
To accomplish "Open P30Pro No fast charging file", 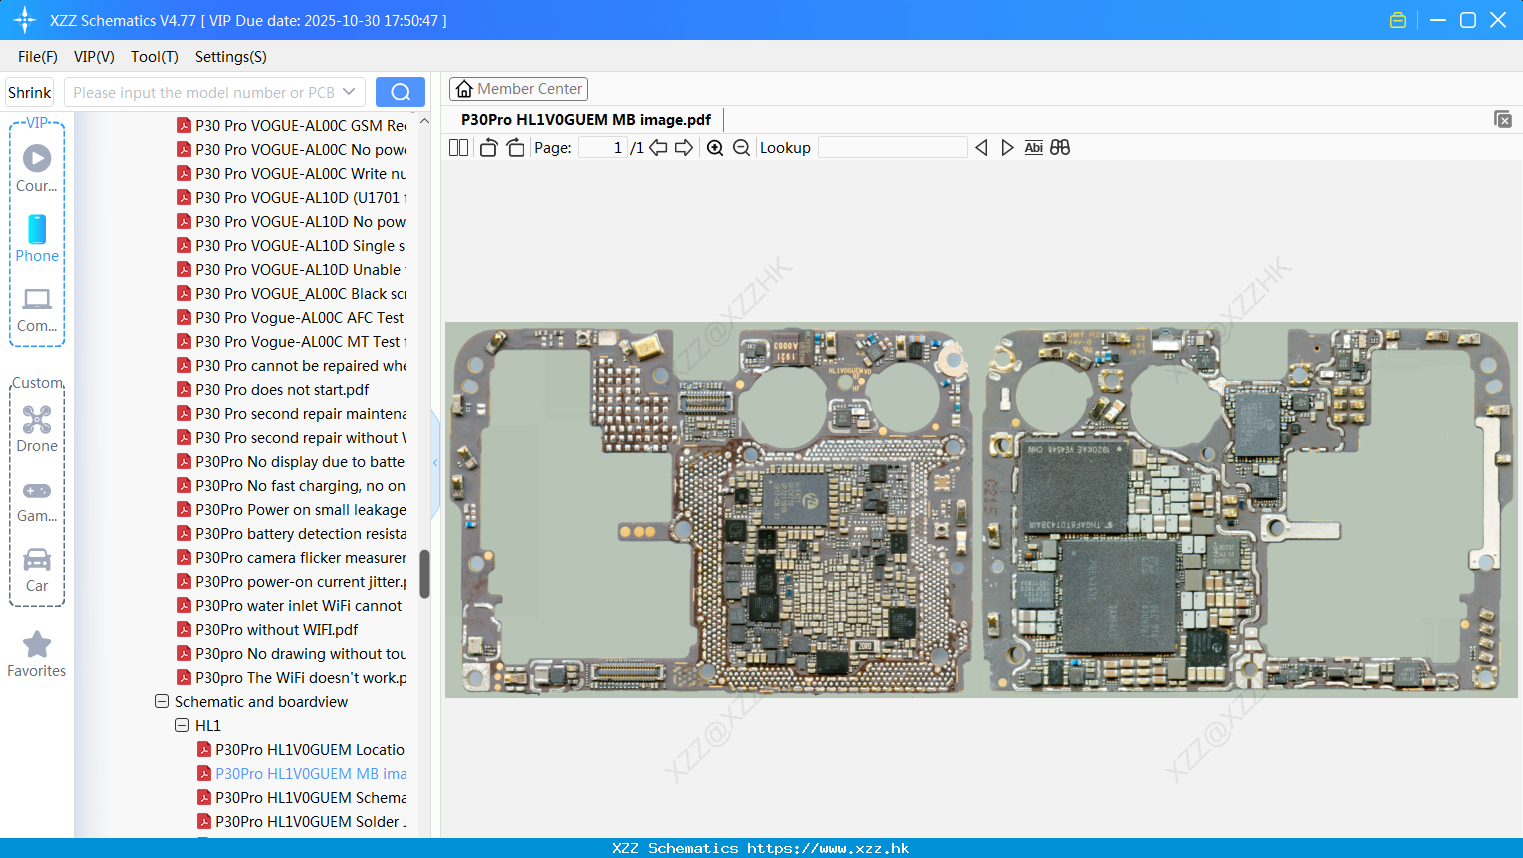I will pos(292,486).
